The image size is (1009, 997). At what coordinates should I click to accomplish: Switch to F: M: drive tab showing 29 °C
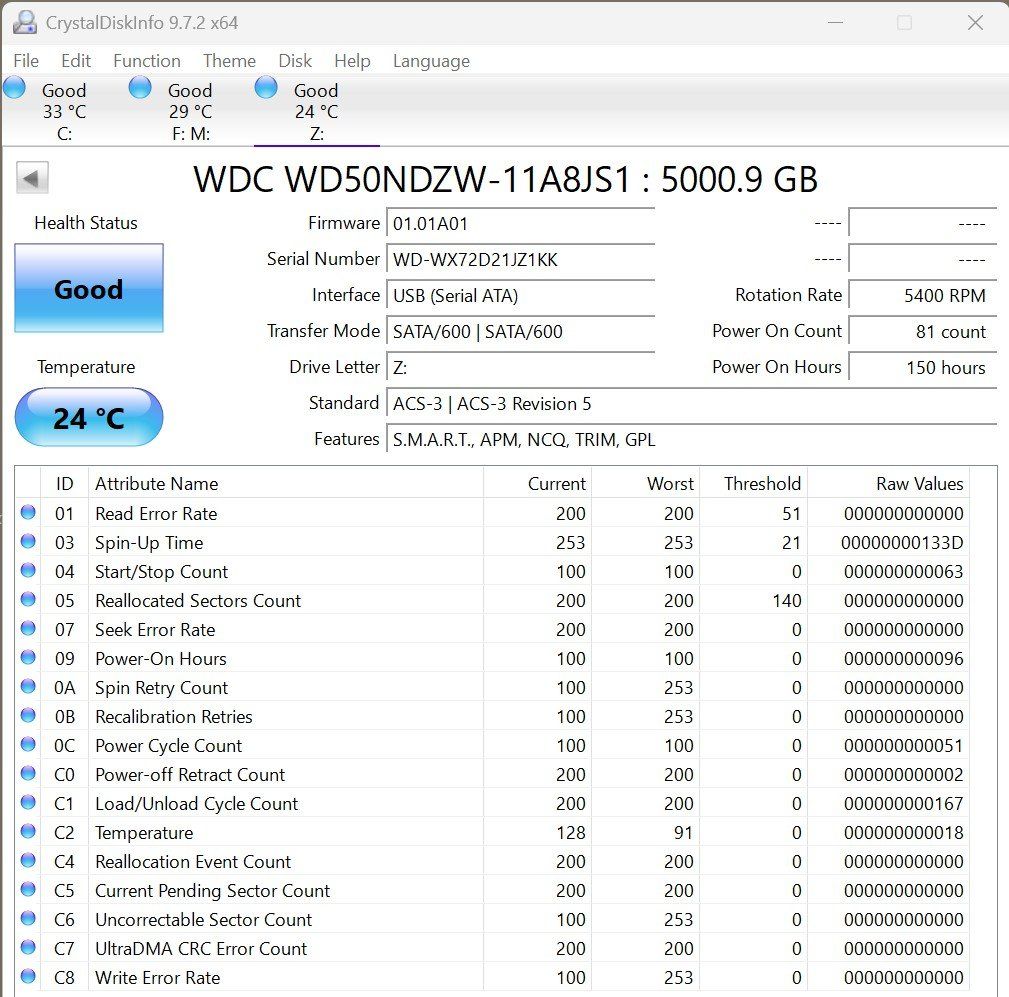tap(190, 111)
